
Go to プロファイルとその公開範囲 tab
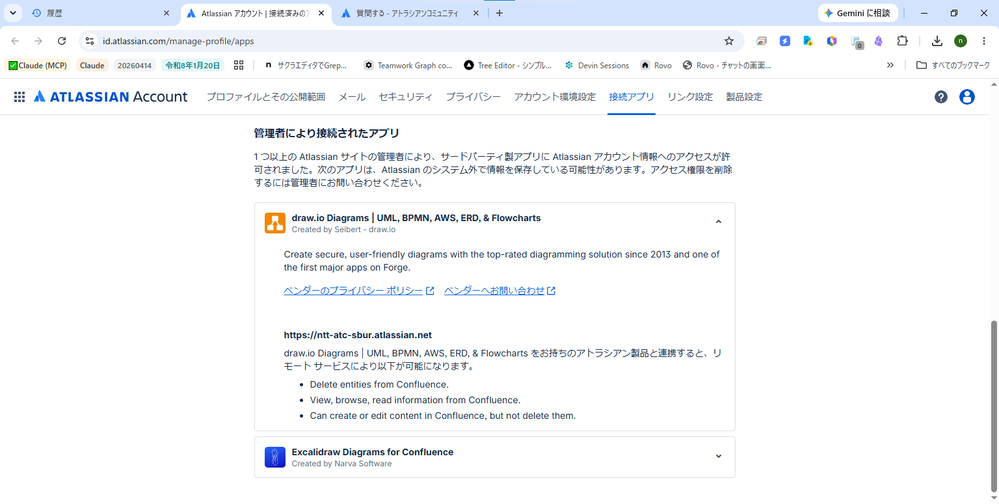(x=266, y=97)
